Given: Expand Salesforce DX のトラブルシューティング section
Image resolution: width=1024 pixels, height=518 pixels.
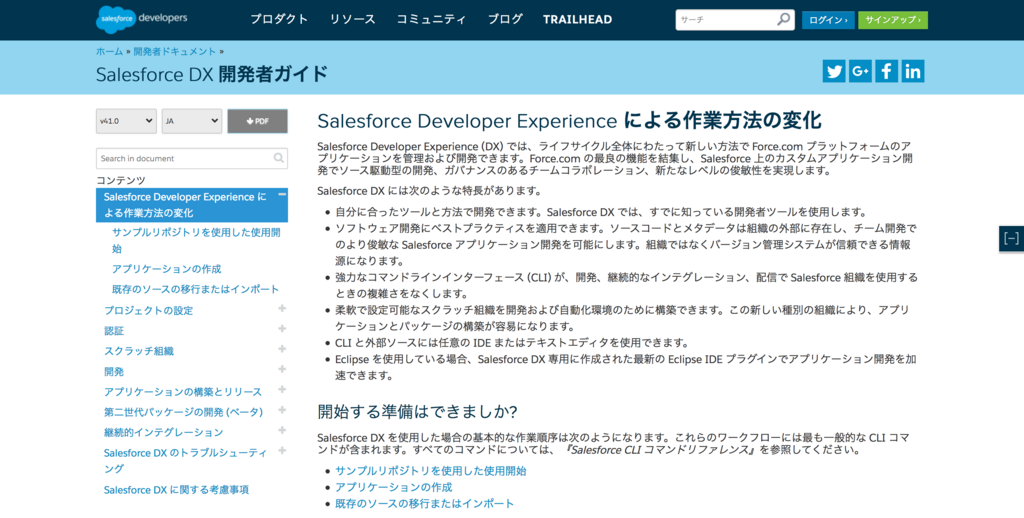Looking at the screenshot, I should [282, 450].
